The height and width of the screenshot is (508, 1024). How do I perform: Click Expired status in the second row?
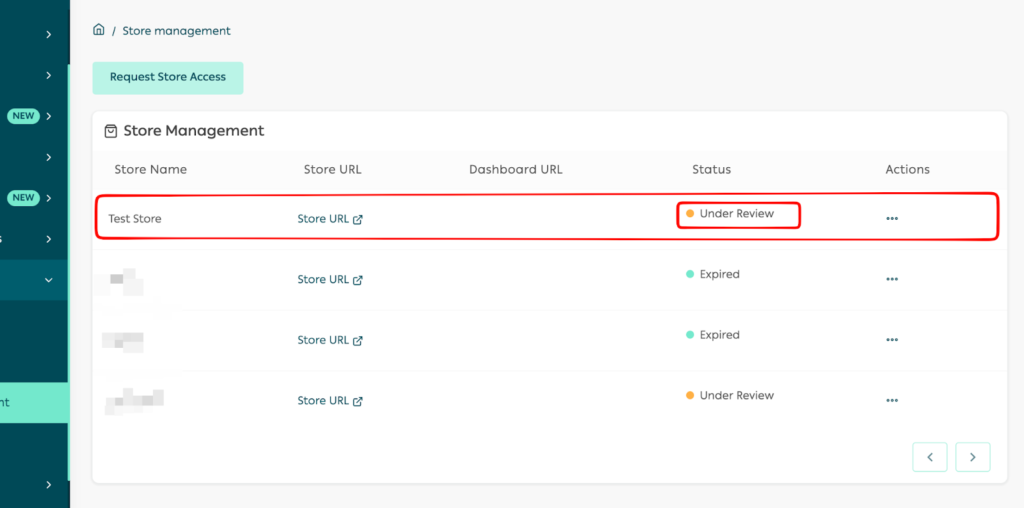click(x=713, y=274)
